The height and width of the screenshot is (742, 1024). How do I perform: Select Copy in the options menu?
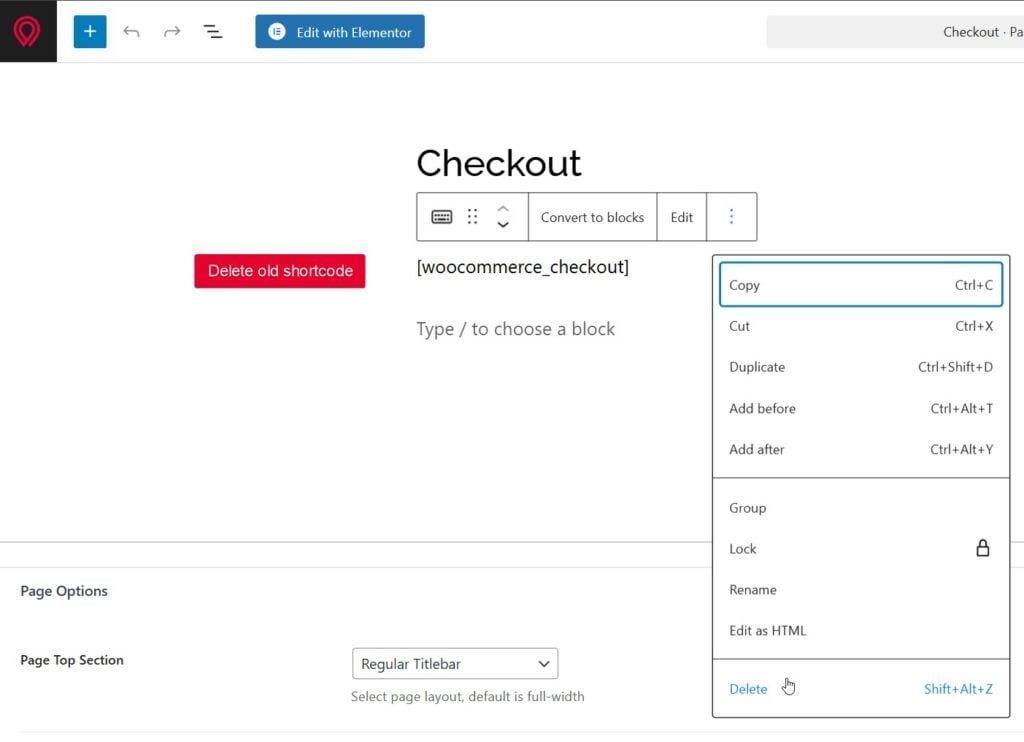click(744, 285)
